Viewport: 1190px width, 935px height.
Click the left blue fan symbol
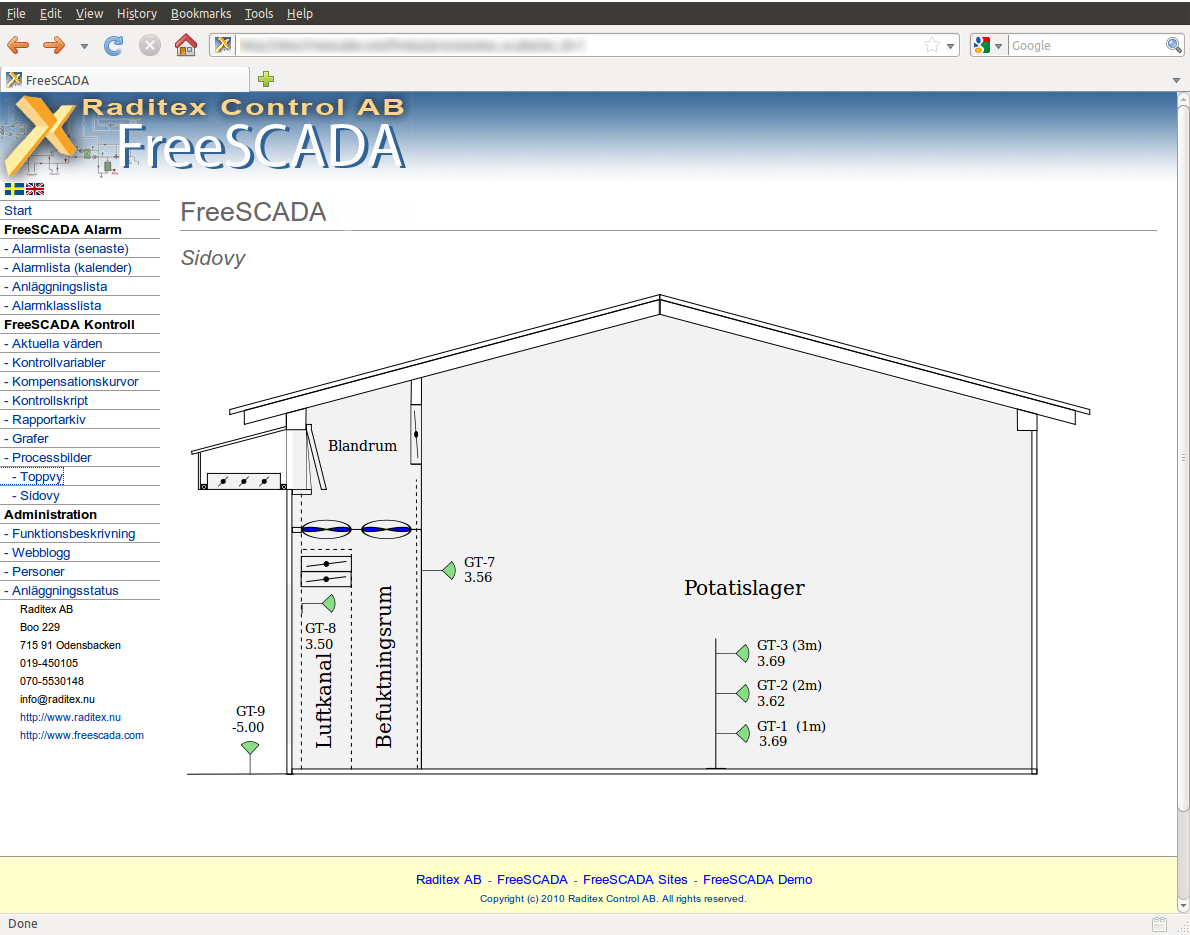pos(326,529)
